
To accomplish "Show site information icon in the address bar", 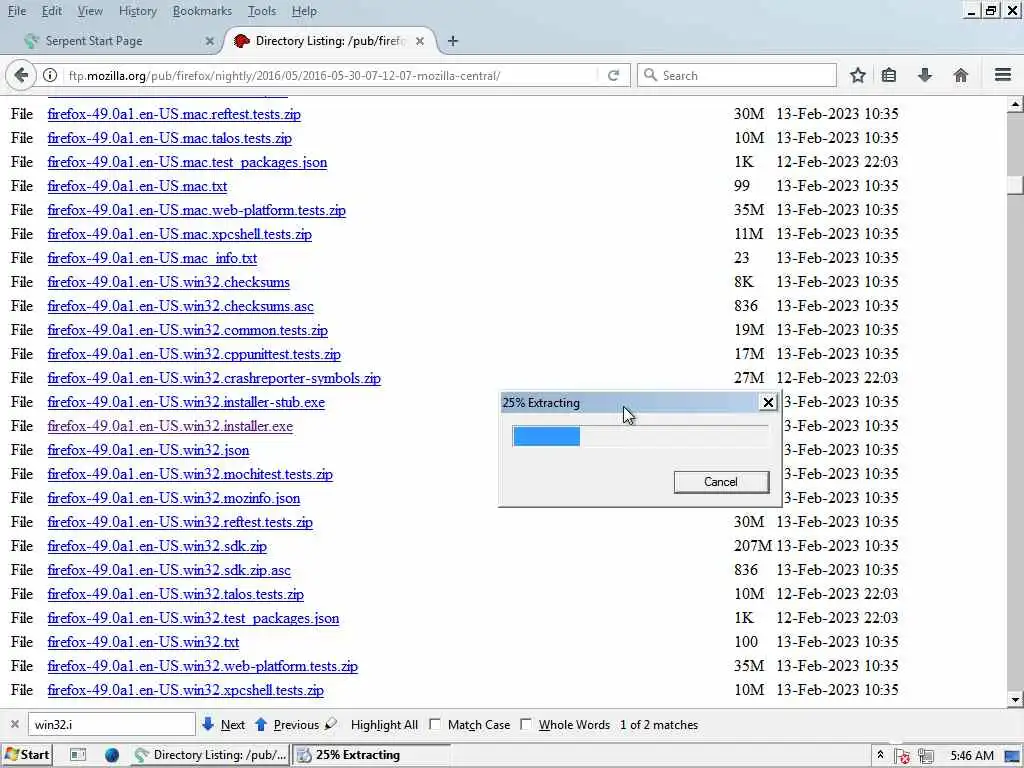I will [50, 75].
